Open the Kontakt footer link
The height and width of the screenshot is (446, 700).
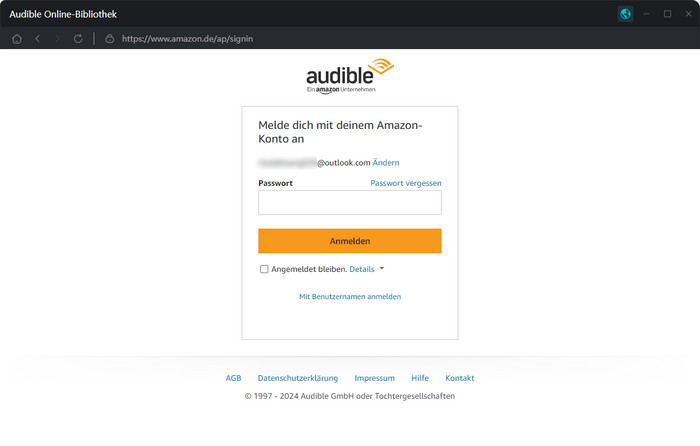(460, 378)
